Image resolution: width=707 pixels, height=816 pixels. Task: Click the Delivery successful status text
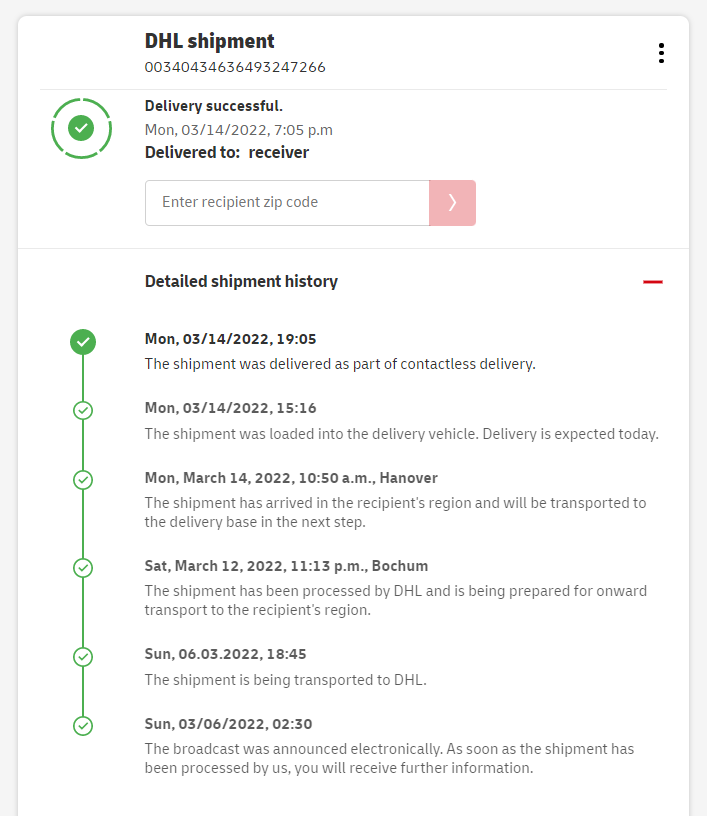tap(213, 106)
